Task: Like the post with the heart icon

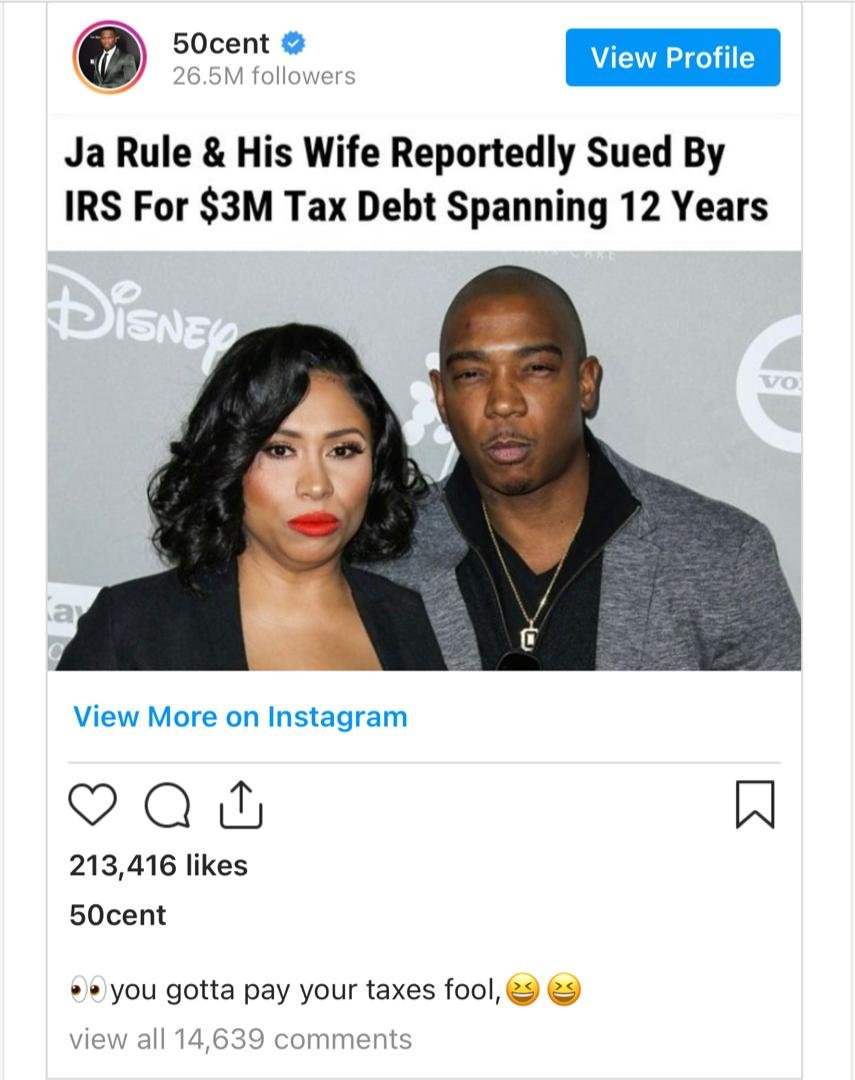Action: coord(93,804)
